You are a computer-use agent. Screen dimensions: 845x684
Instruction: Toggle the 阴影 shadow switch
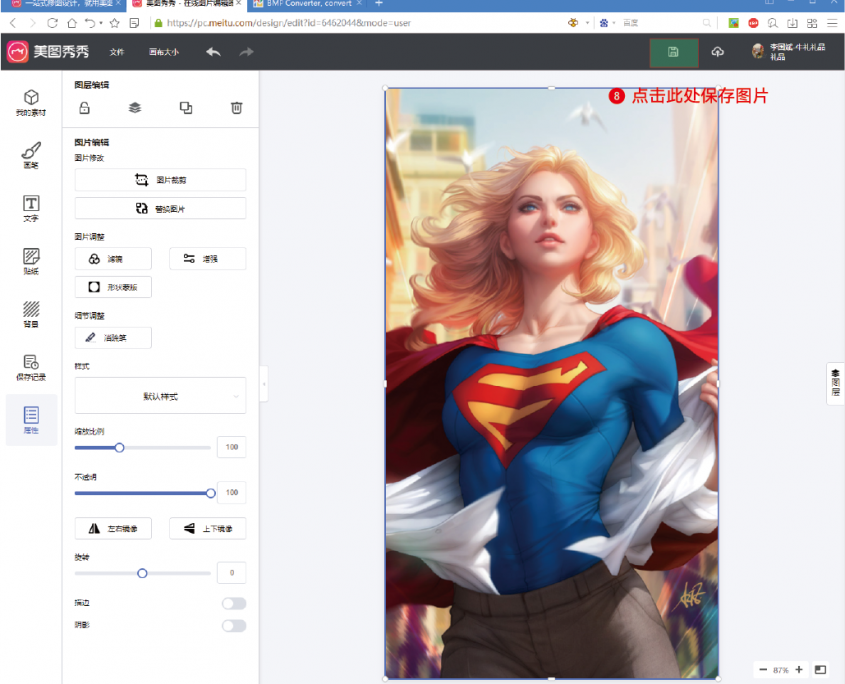point(234,625)
